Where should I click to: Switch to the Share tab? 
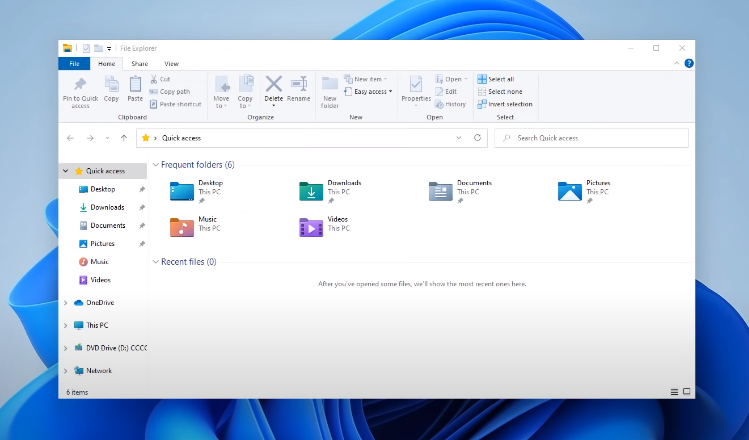139,64
